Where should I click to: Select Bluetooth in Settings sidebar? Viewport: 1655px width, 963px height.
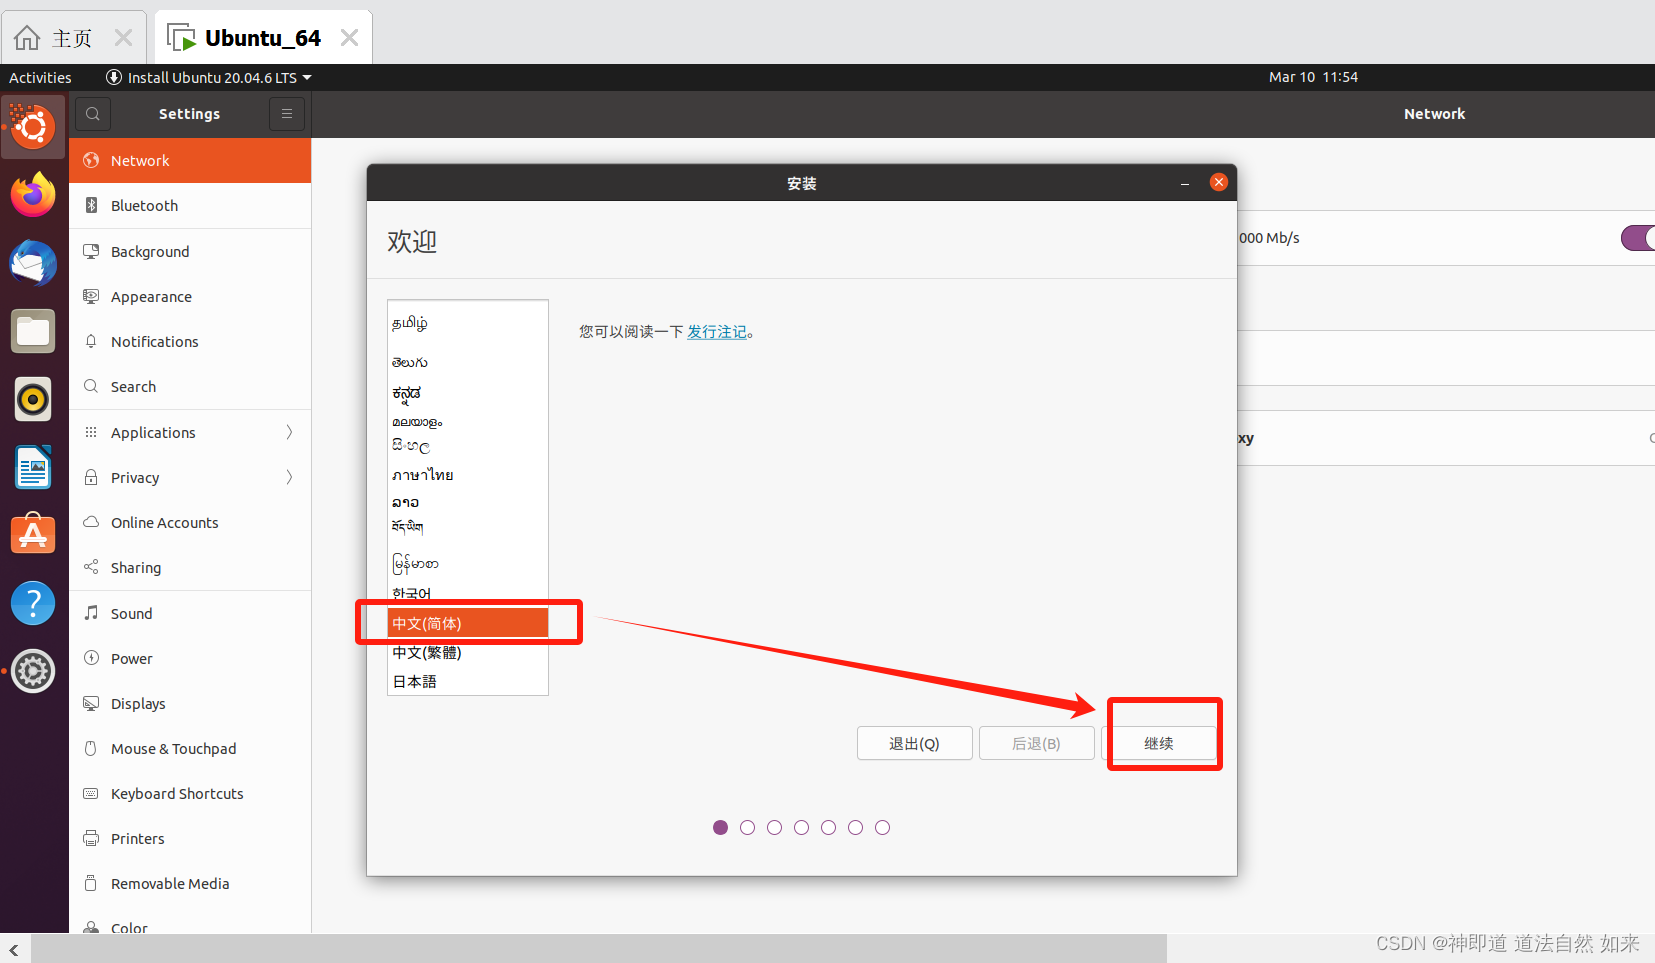190,205
